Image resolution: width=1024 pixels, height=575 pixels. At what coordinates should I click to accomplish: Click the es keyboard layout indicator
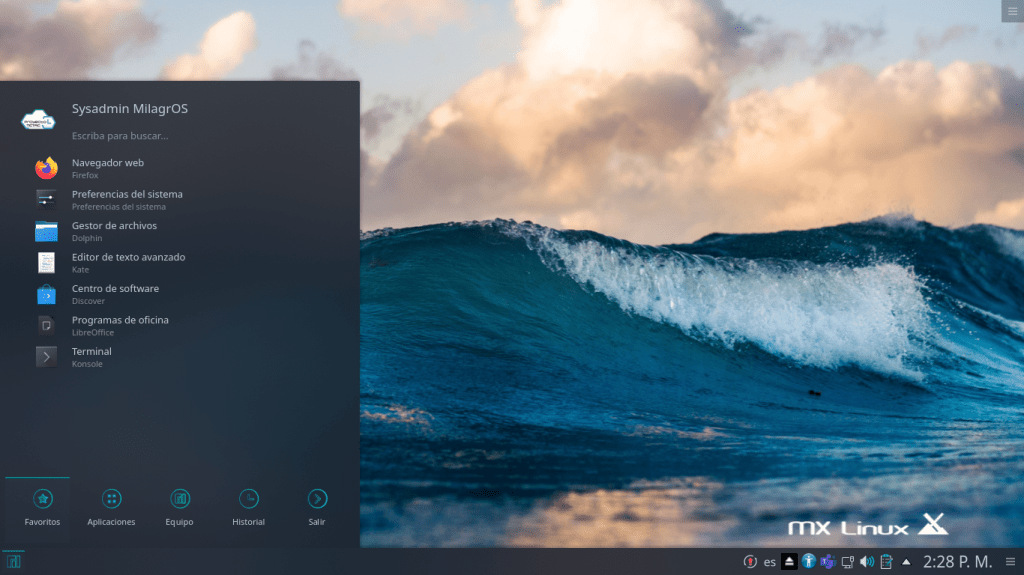tap(769, 562)
